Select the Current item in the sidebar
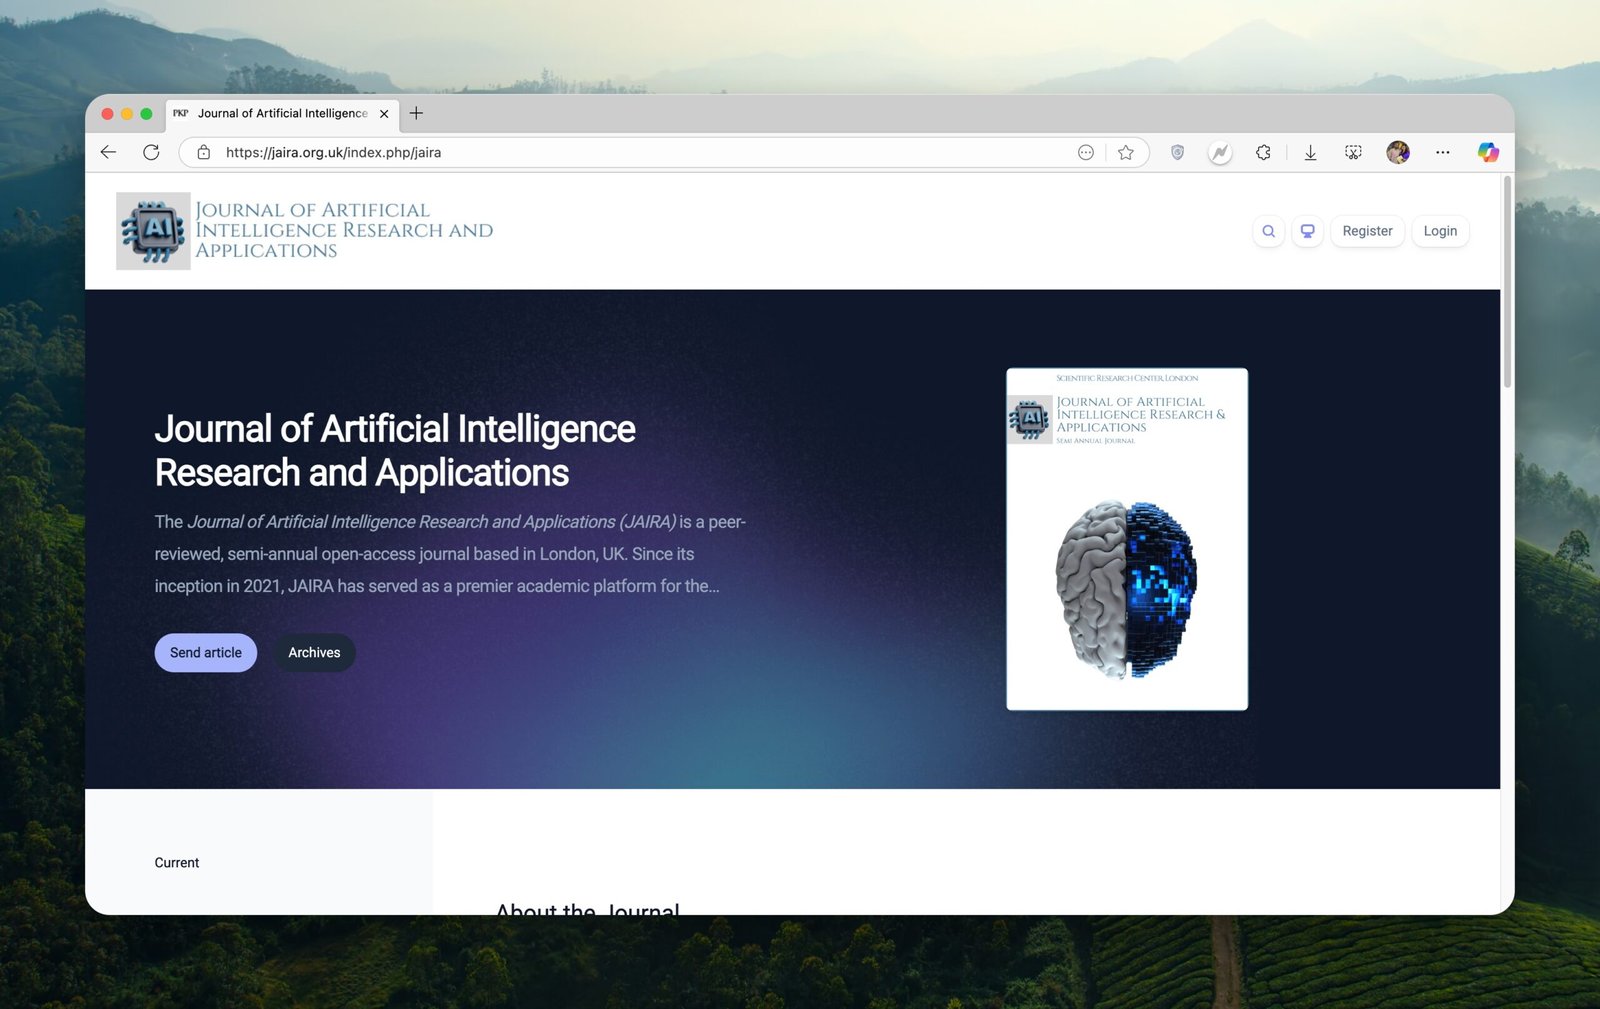1600x1009 pixels. 177,863
